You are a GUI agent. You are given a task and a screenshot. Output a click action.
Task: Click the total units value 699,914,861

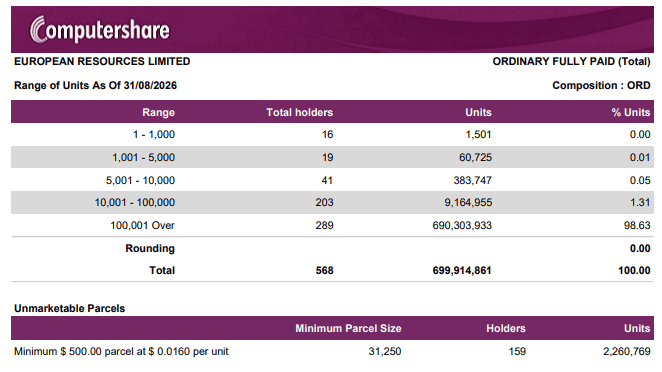tap(462, 271)
